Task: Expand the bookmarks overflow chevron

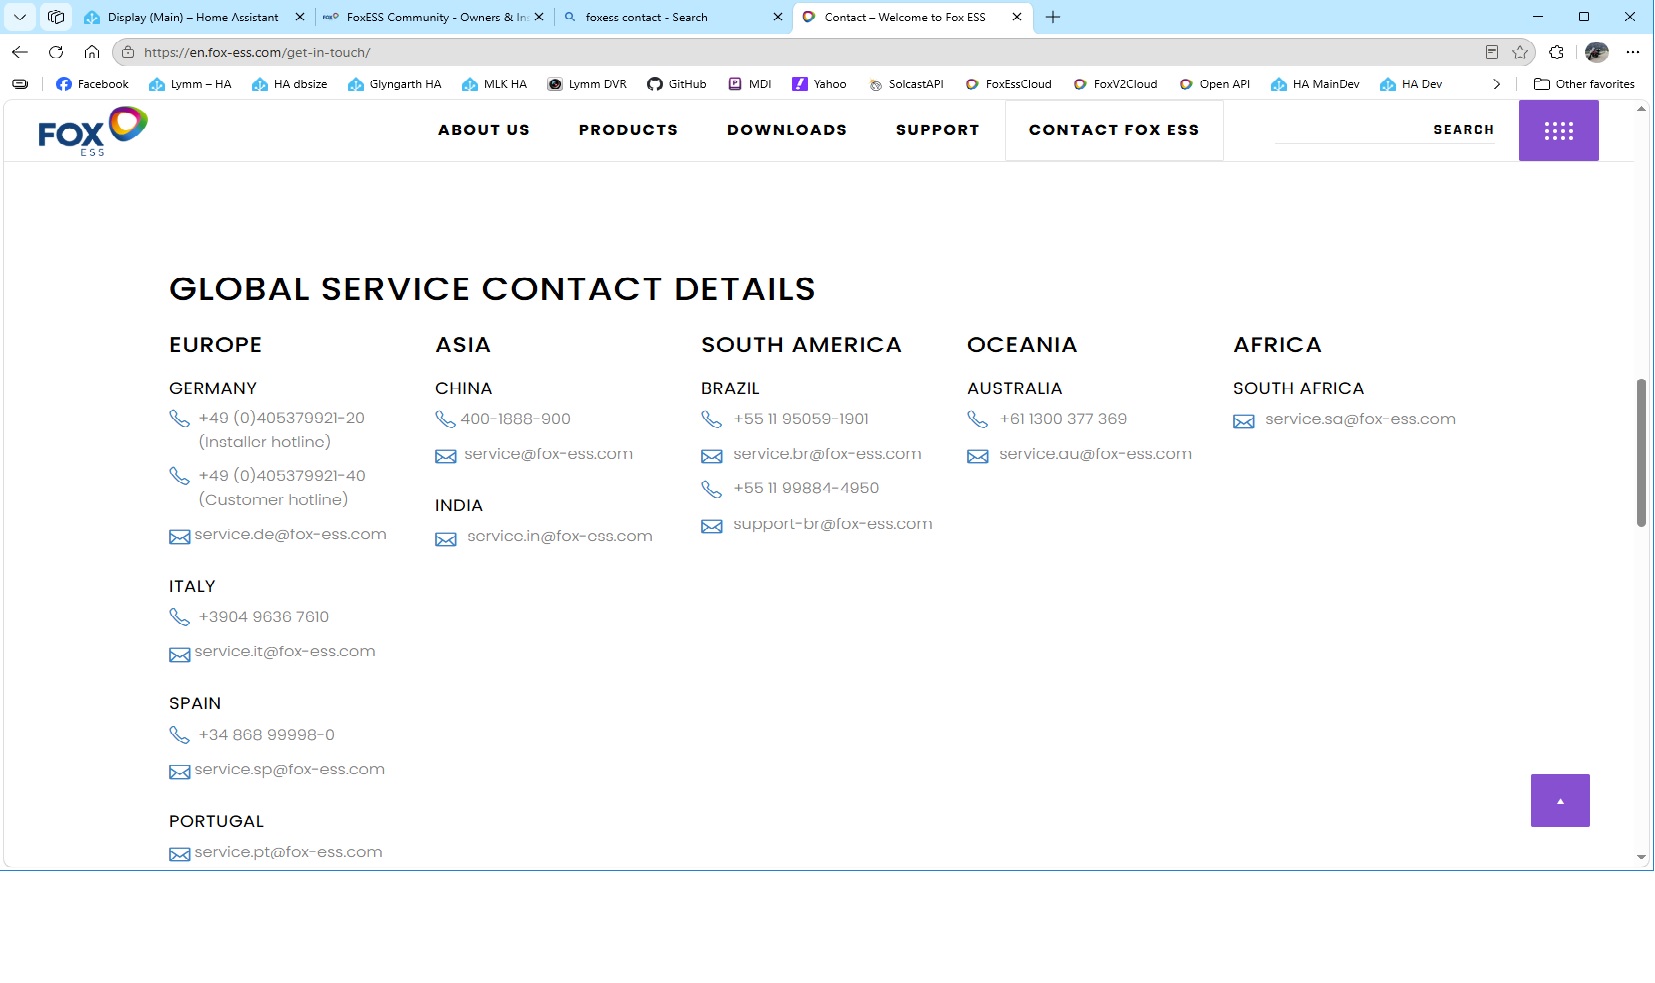Action: (x=1496, y=84)
